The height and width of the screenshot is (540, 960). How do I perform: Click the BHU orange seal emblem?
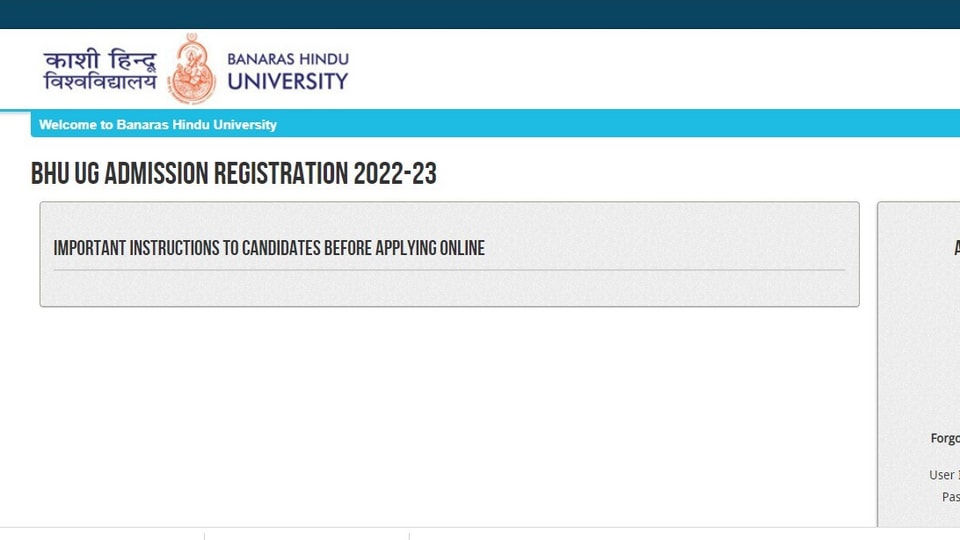pos(192,69)
